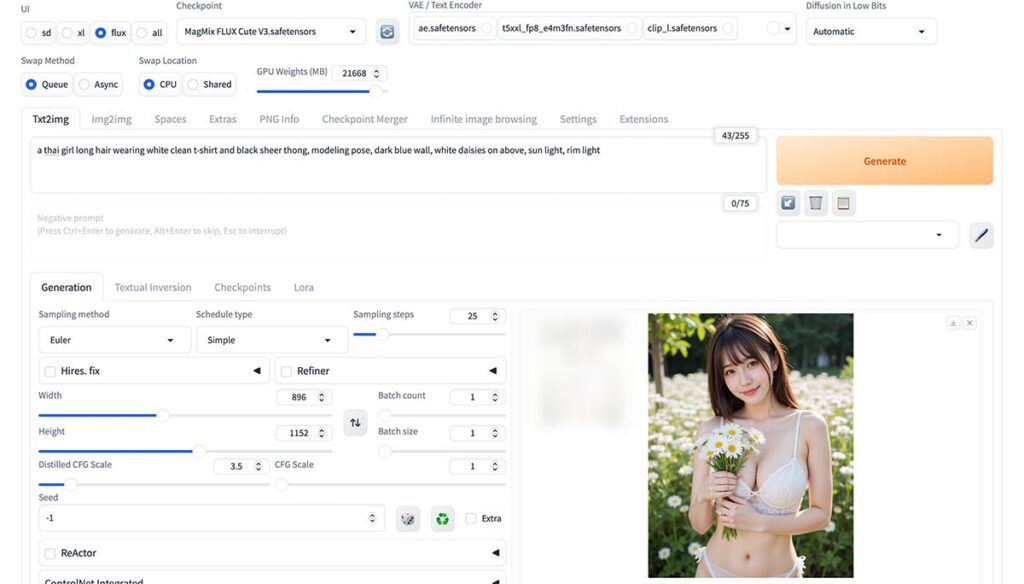Viewport: 1024px width, 584px height.
Task: Click the green recycle reuse seed icon
Action: [x=442, y=519]
